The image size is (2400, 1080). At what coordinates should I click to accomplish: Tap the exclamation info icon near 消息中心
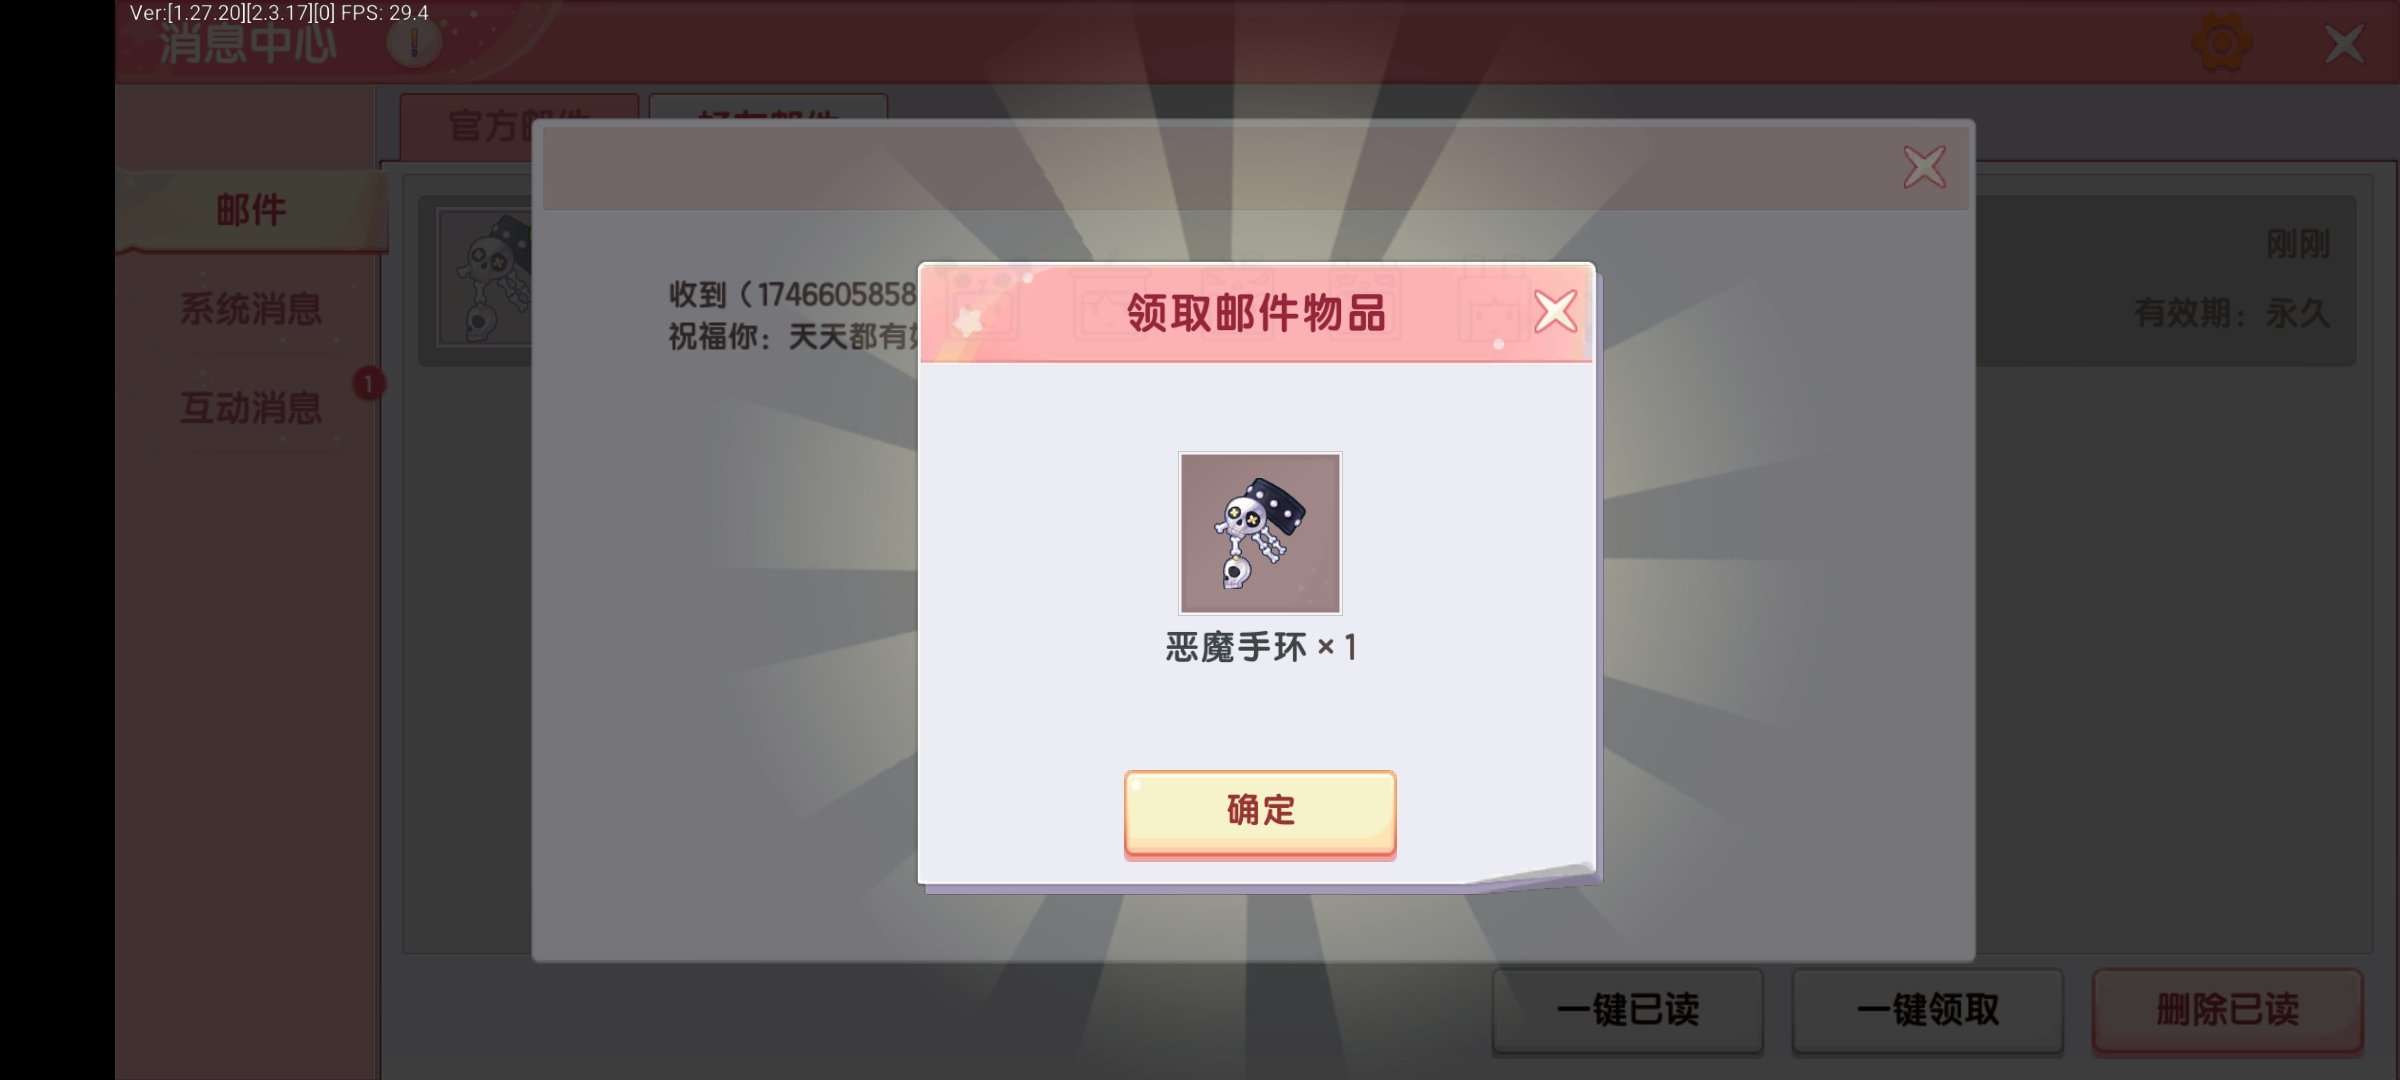pyautogui.click(x=414, y=43)
